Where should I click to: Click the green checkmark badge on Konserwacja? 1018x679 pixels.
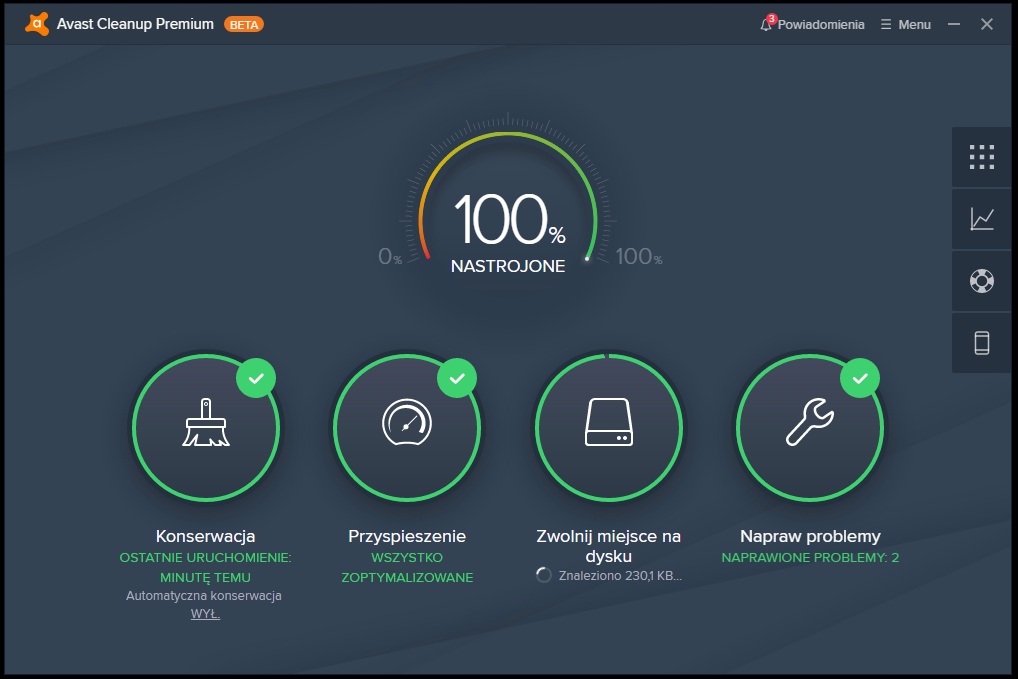[x=256, y=378]
